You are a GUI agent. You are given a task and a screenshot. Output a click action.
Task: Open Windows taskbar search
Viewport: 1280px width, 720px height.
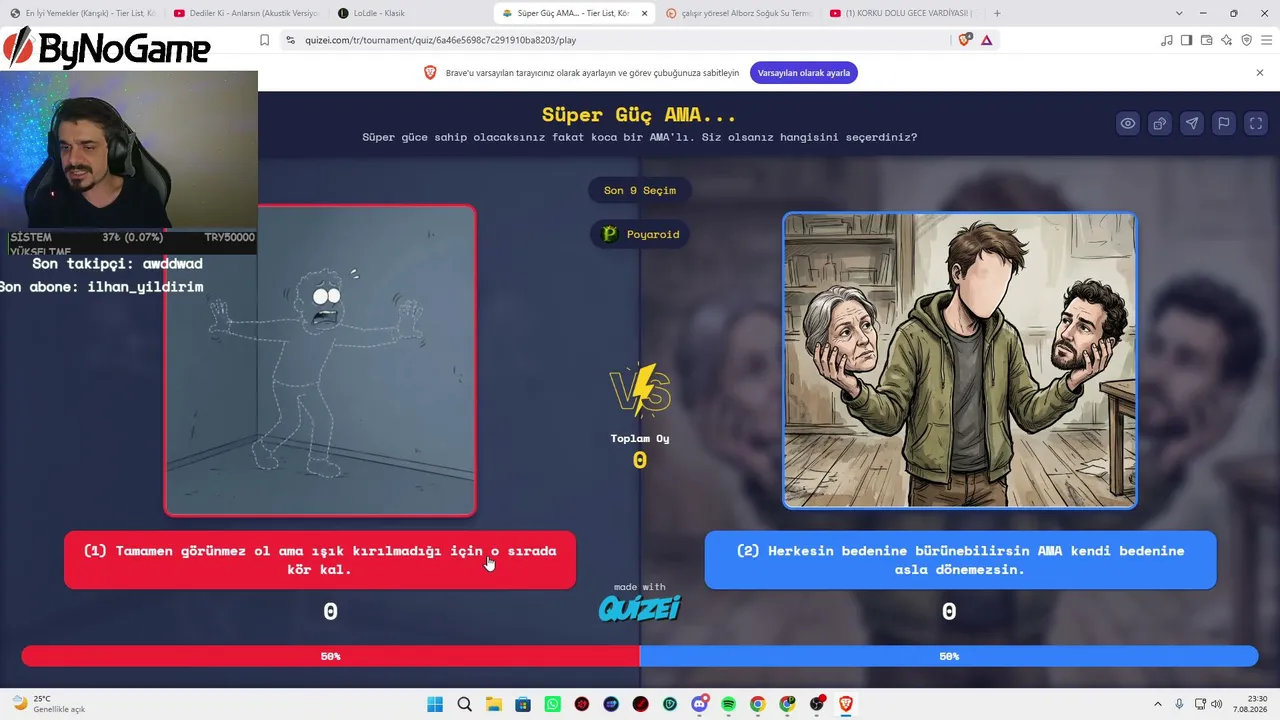464,704
